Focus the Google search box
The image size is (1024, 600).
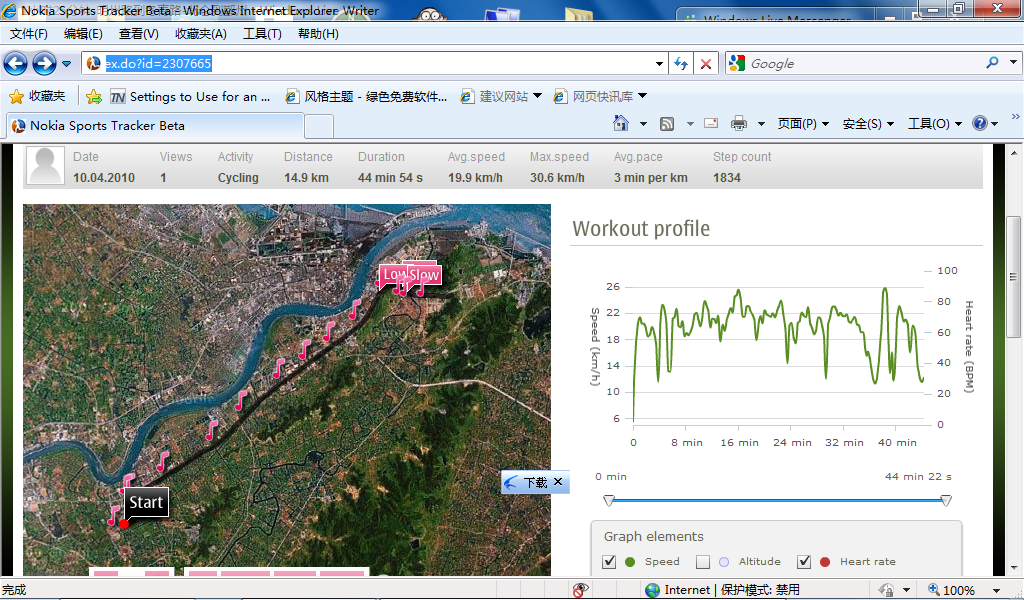(x=865, y=63)
